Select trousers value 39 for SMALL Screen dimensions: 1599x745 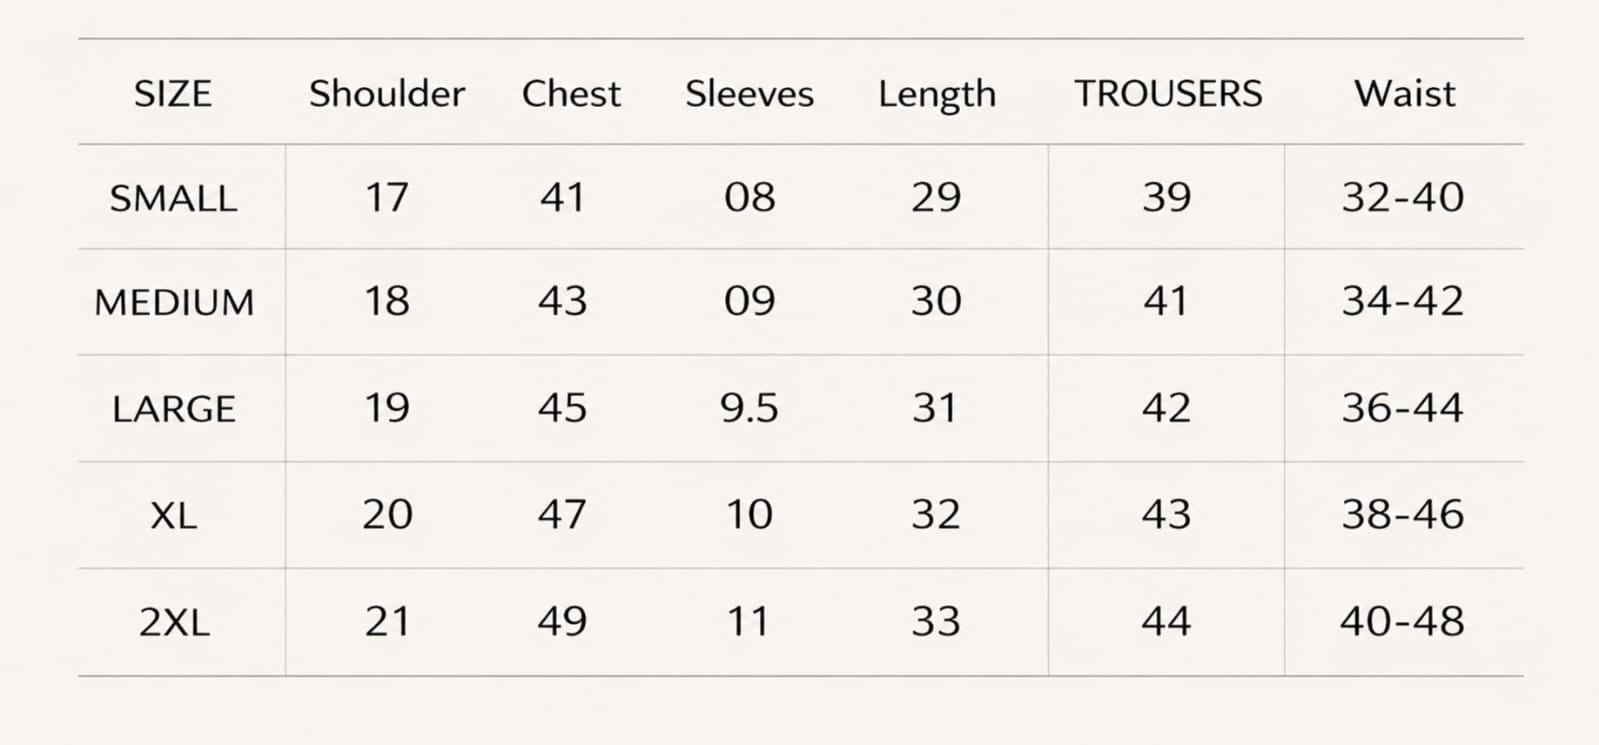pos(1167,197)
